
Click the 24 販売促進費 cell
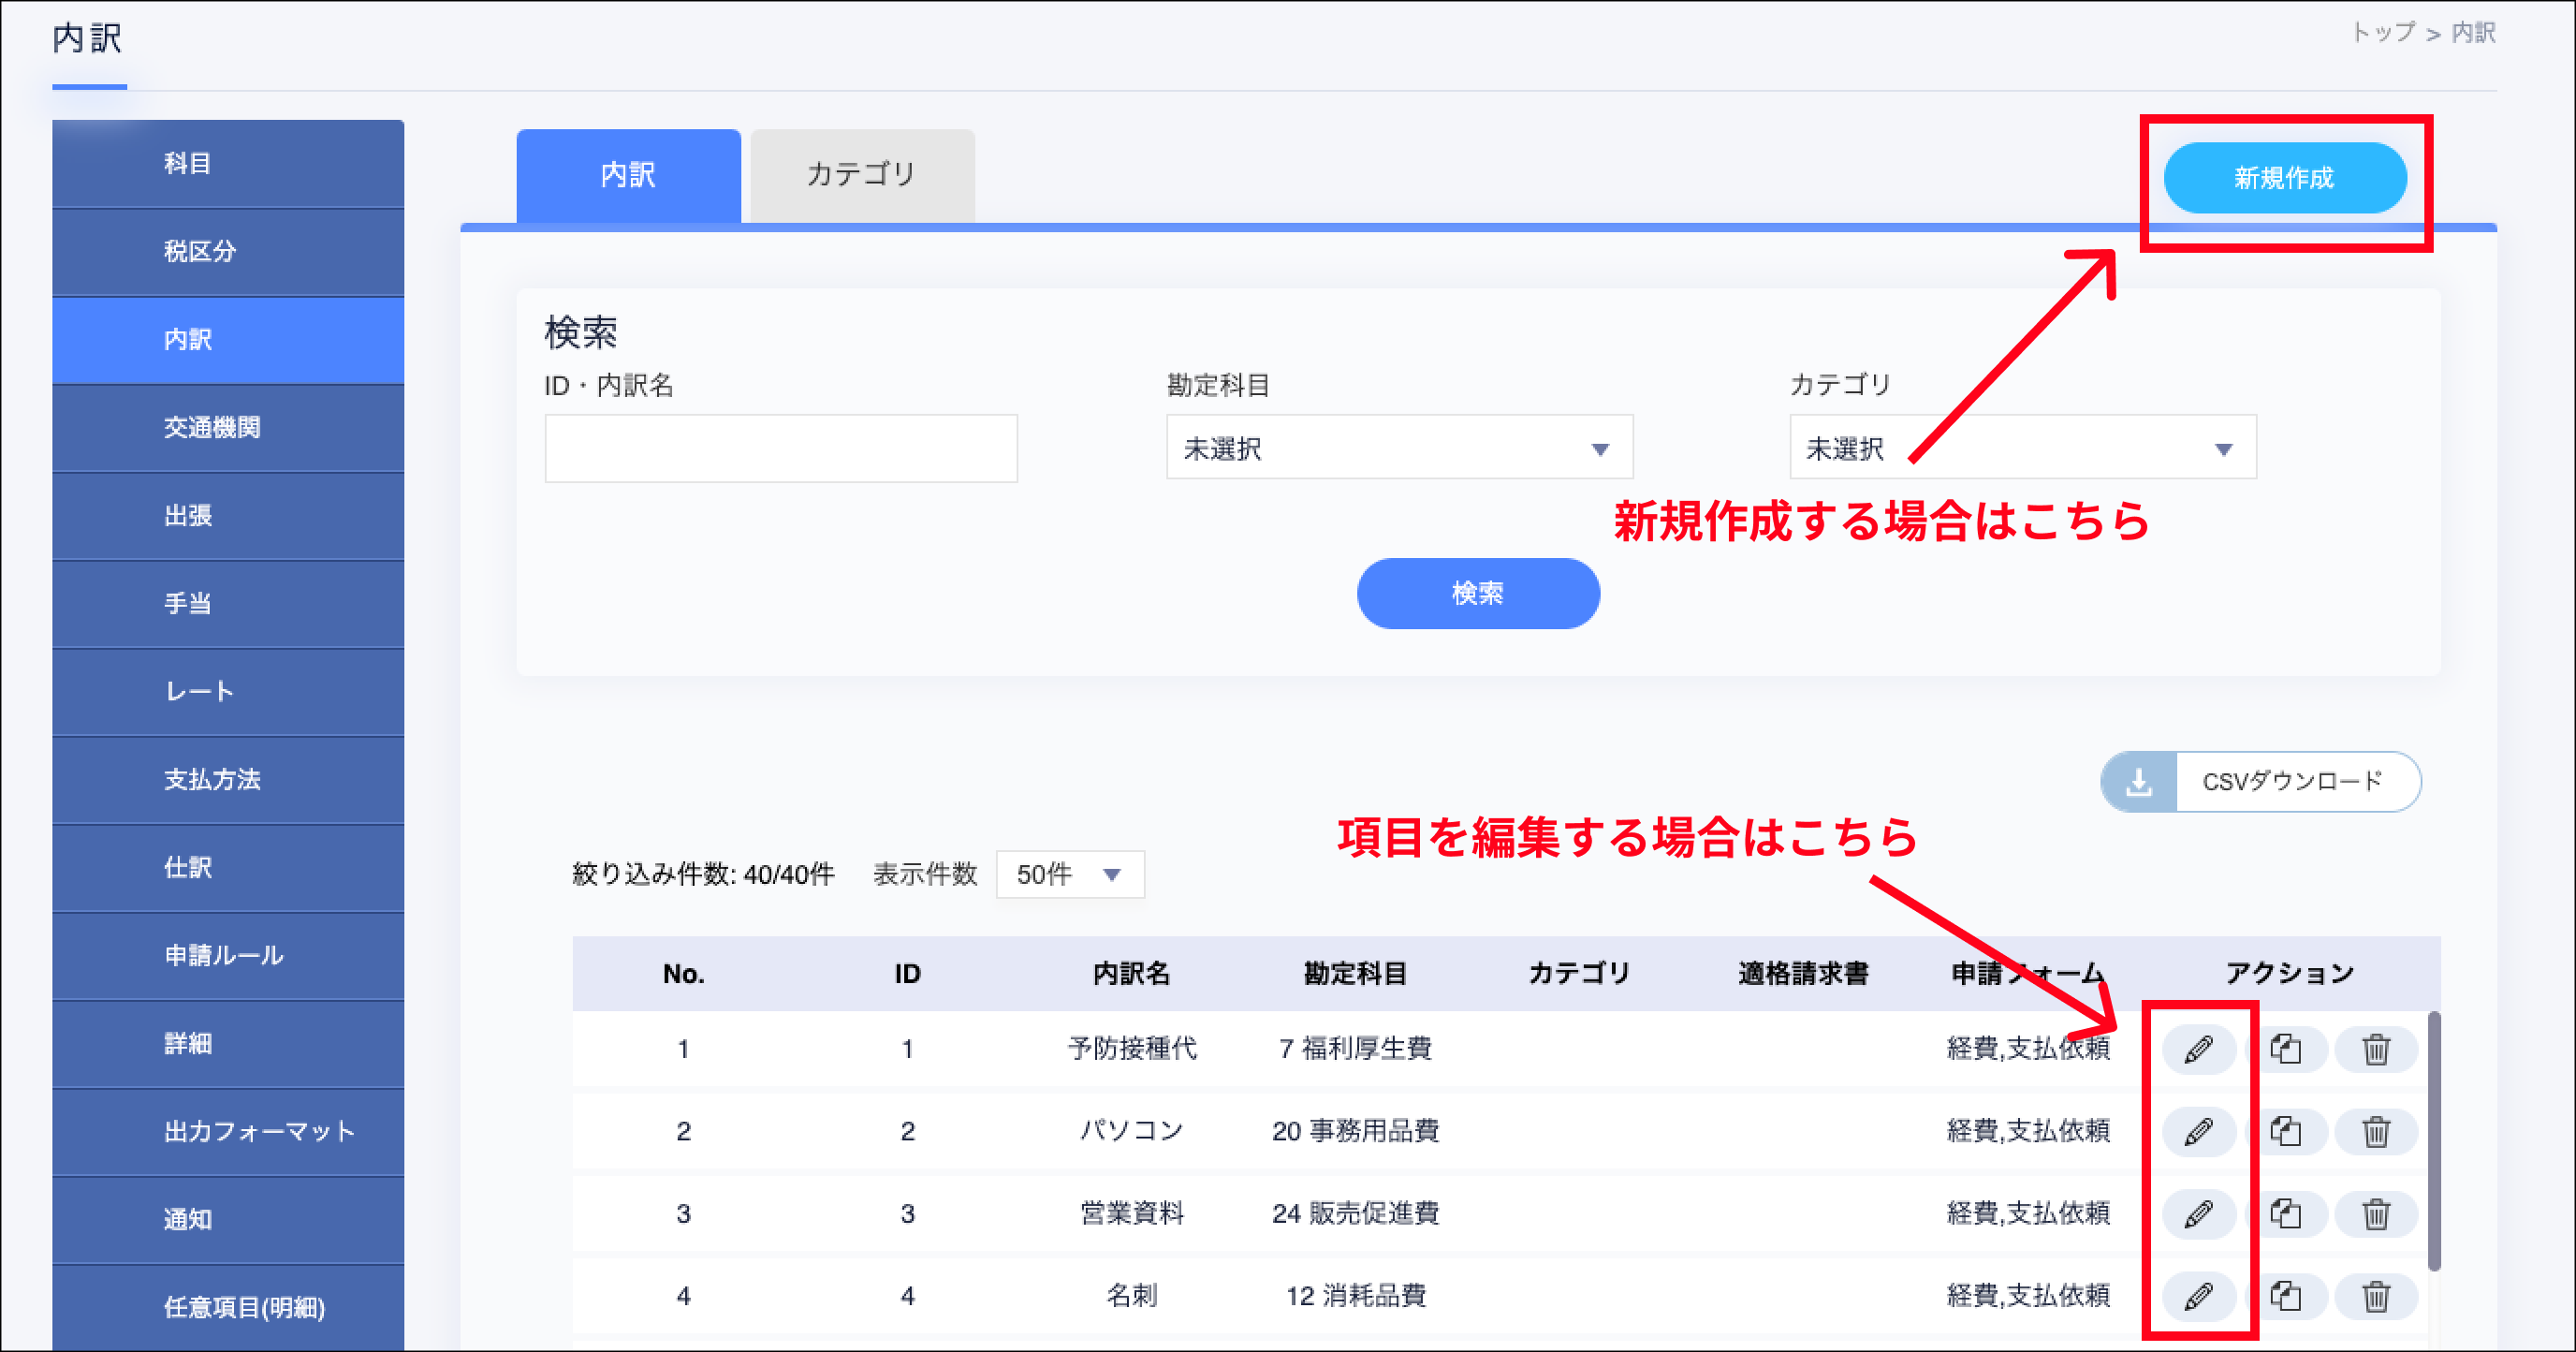[1355, 1213]
